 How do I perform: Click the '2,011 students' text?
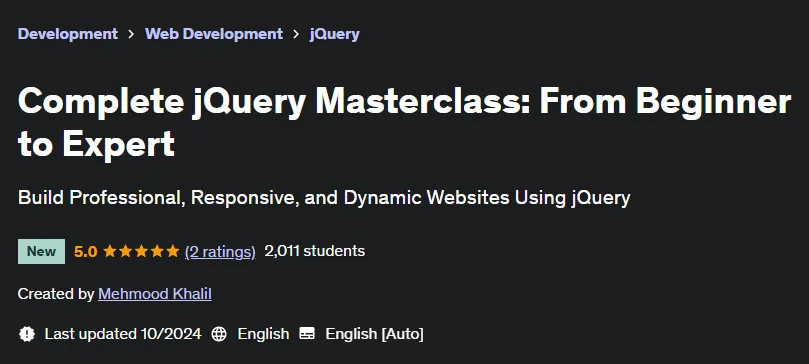[315, 251]
